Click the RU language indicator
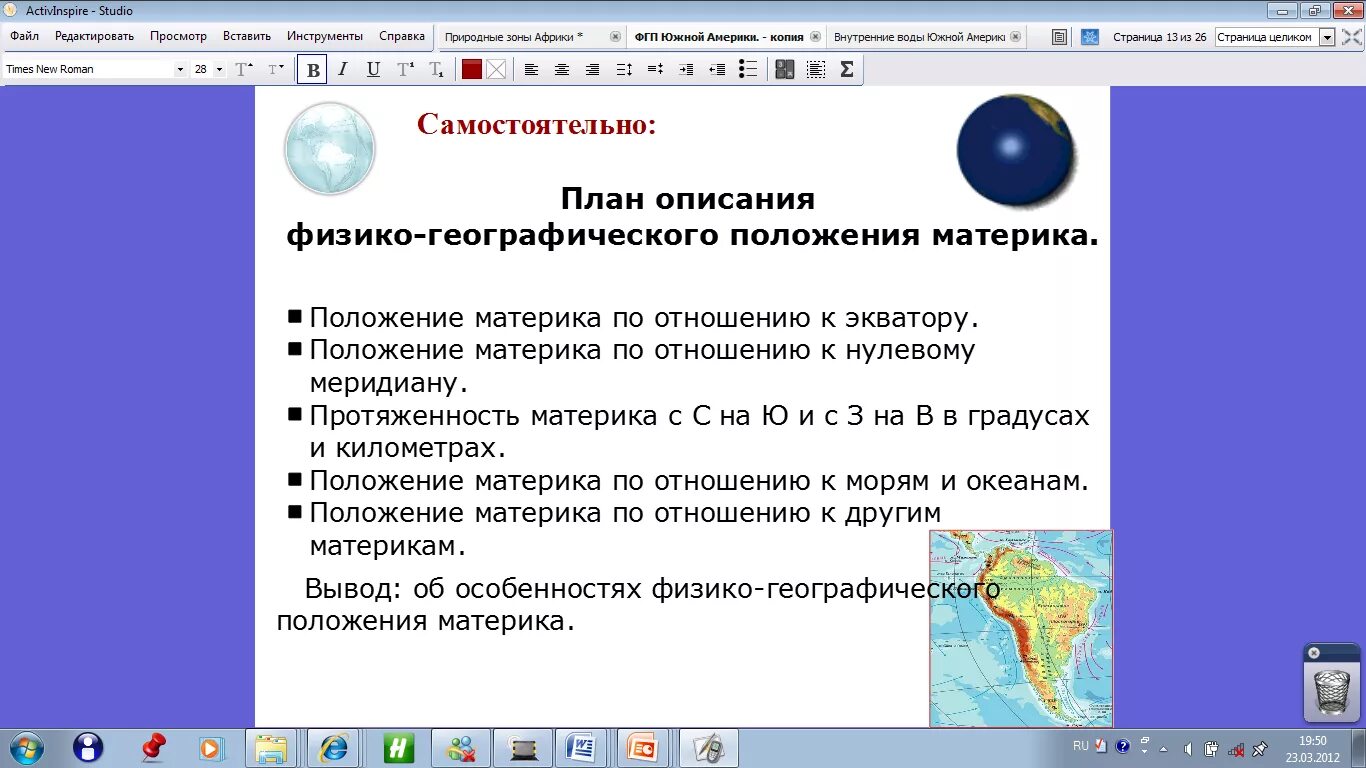Image resolution: width=1366 pixels, height=768 pixels. point(1081,746)
